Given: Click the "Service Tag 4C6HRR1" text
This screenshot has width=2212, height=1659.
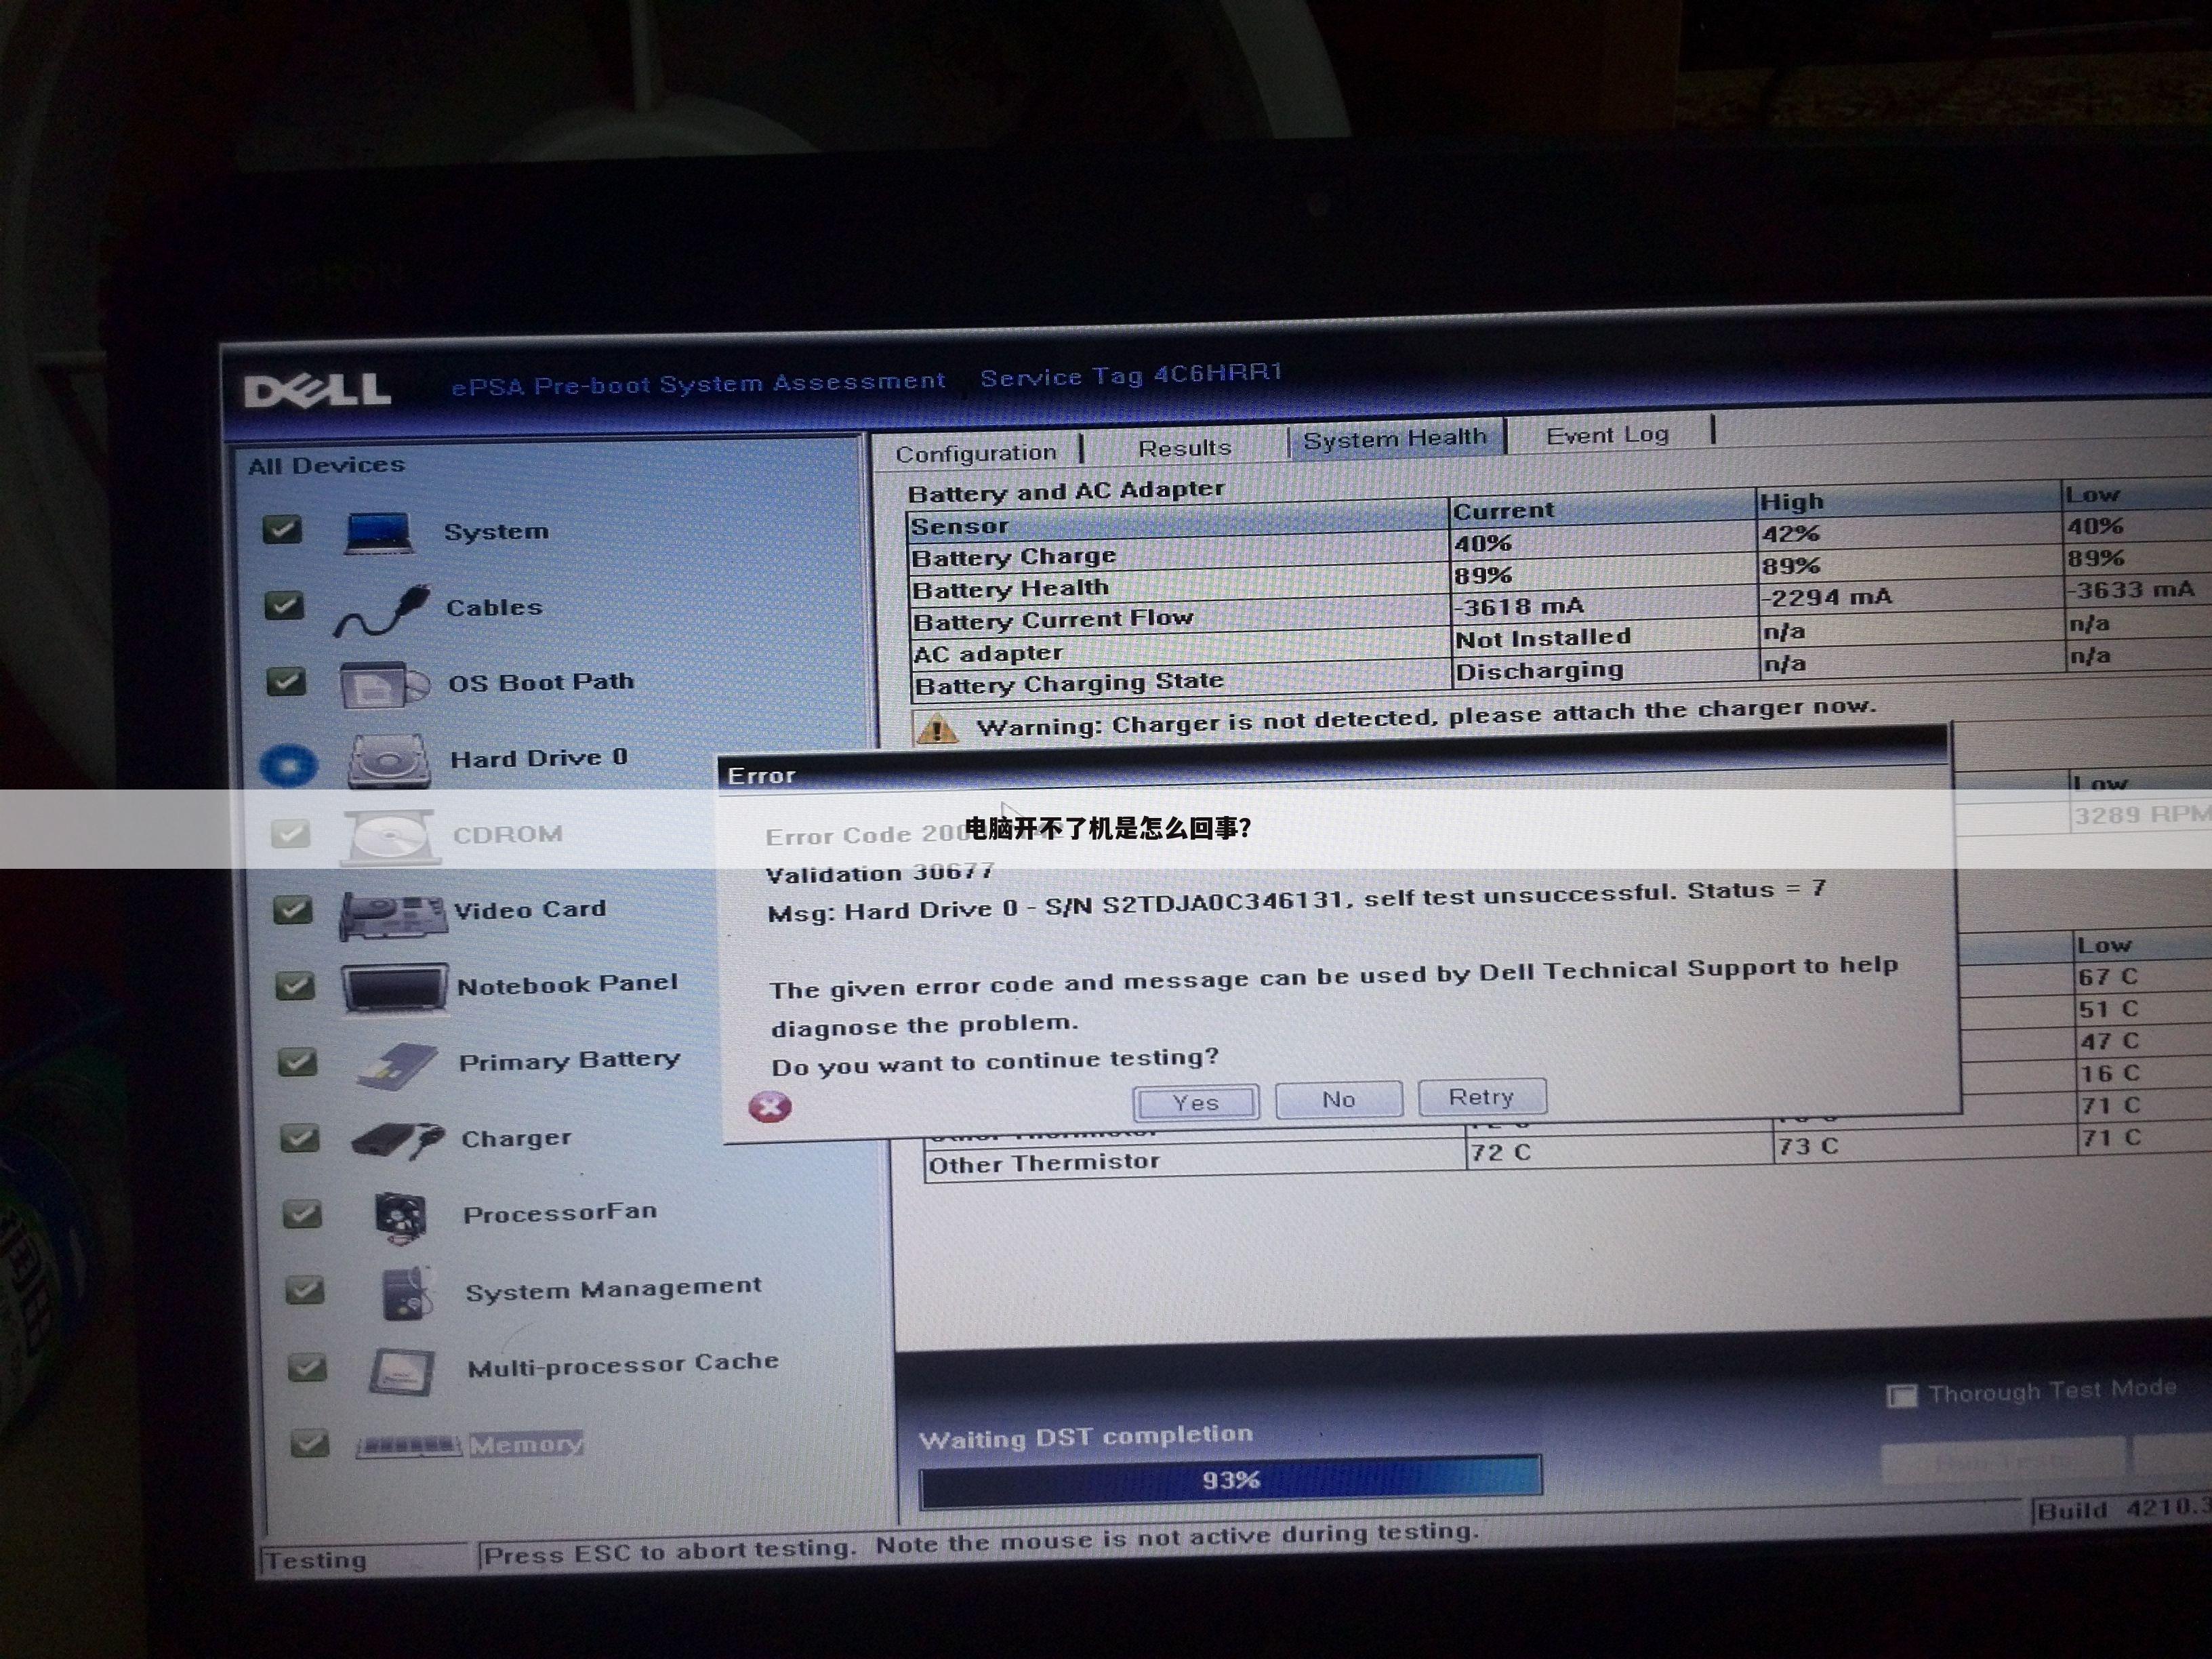Looking at the screenshot, I should tap(1131, 375).
